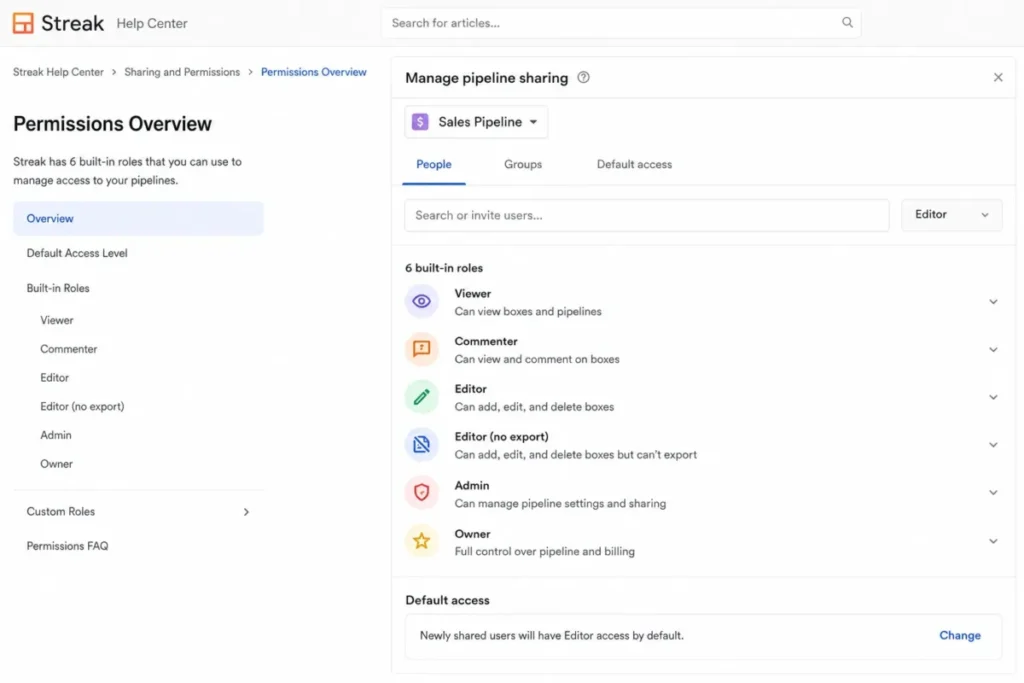This screenshot has height=683, width=1024.
Task: Expand the Admin role details chevron
Action: pos(993,492)
